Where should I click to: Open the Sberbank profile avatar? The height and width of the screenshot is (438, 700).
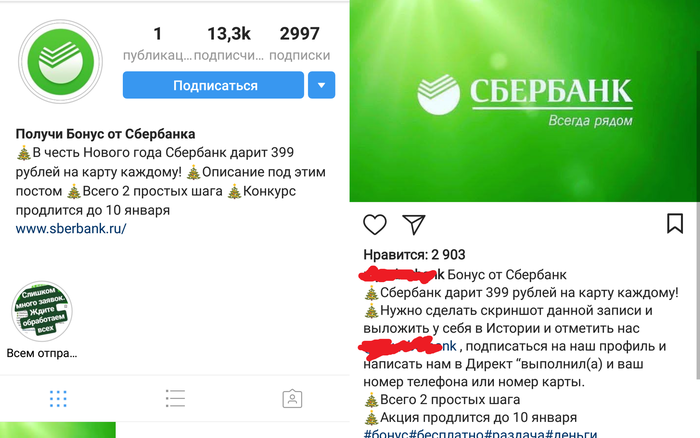pyautogui.click(x=60, y=62)
